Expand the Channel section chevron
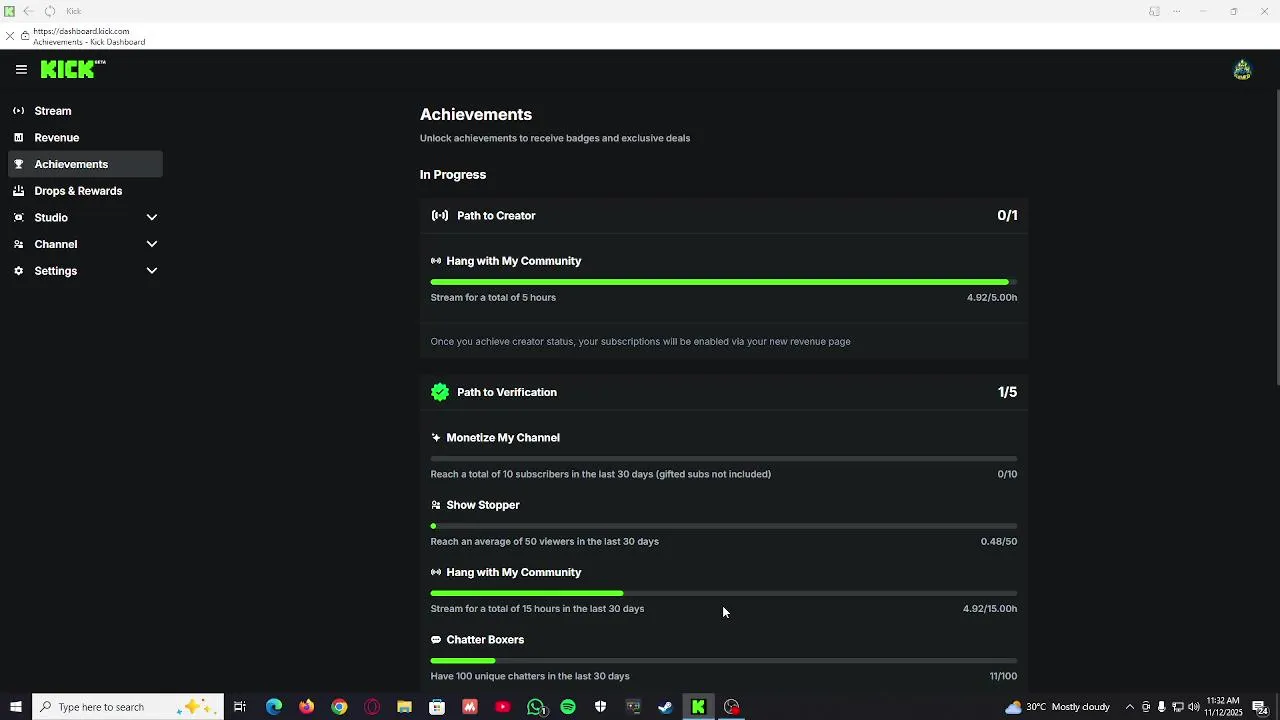 click(152, 244)
